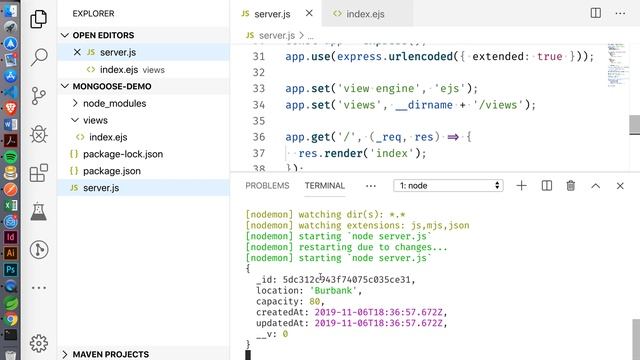Select index.ejs in Open Editors

(143, 70)
